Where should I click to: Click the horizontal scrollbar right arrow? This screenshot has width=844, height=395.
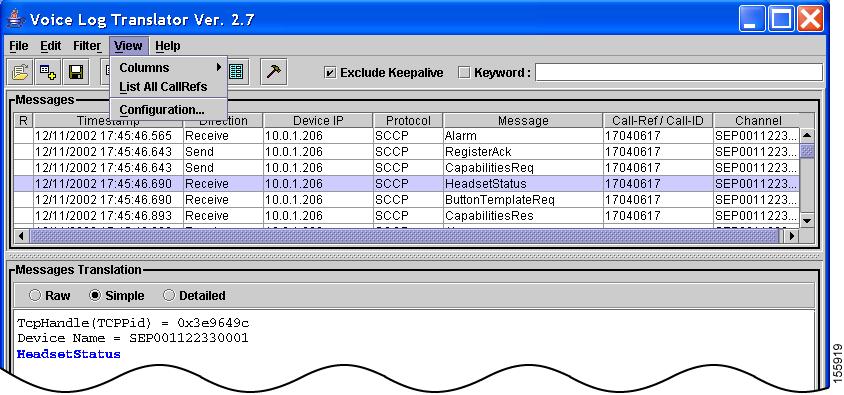791,236
